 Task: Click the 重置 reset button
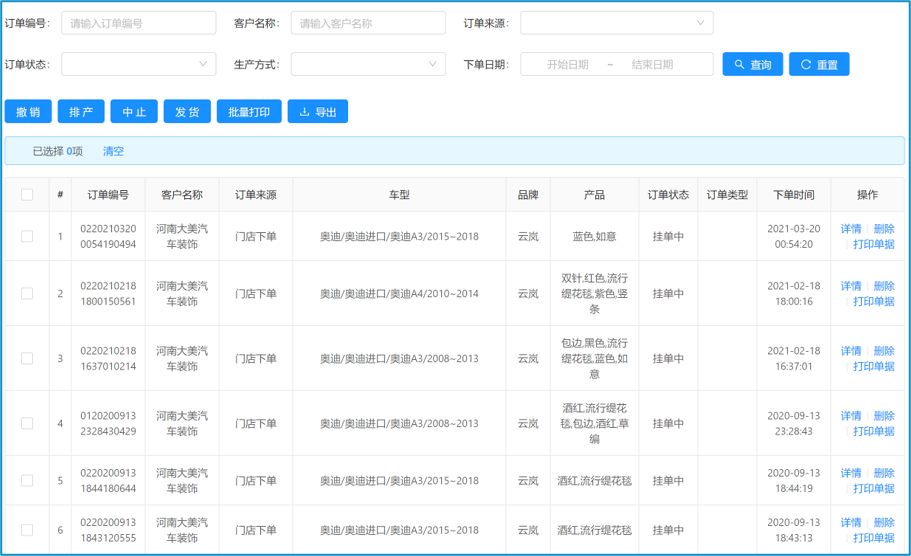(x=818, y=64)
